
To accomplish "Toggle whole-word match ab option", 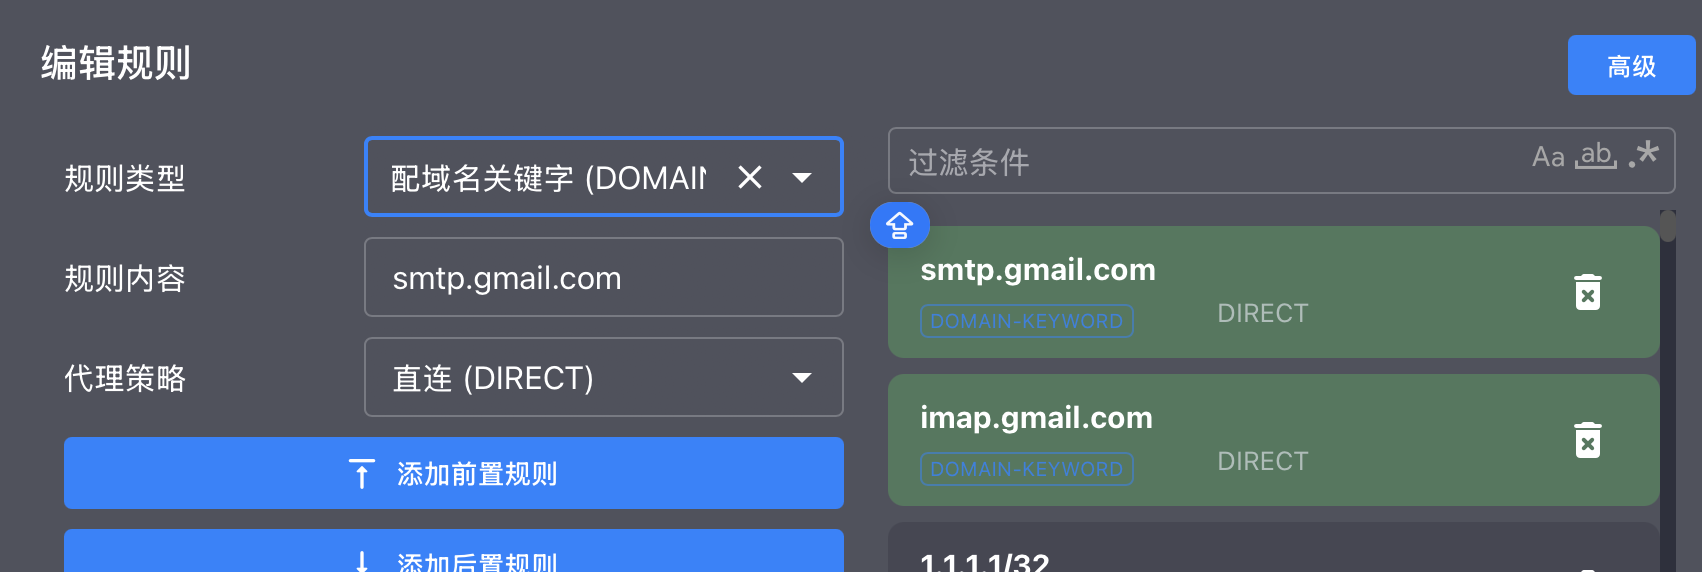I will point(1596,156).
